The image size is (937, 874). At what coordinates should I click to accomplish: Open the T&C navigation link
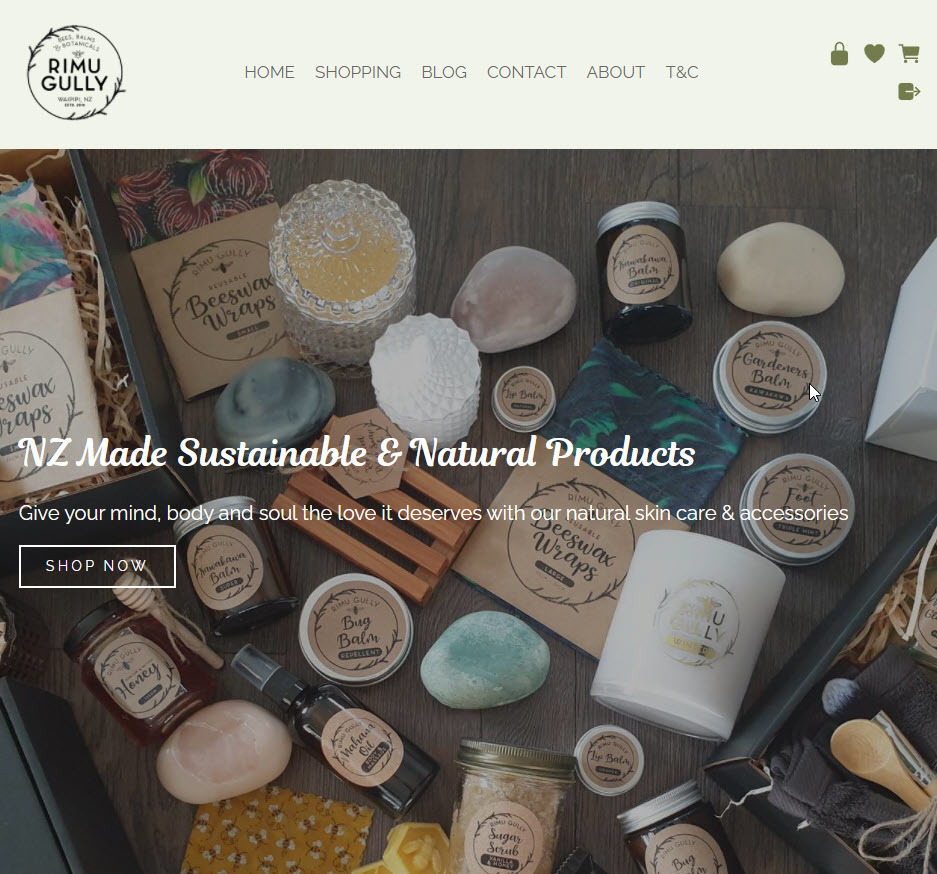[x=682, y=72]
